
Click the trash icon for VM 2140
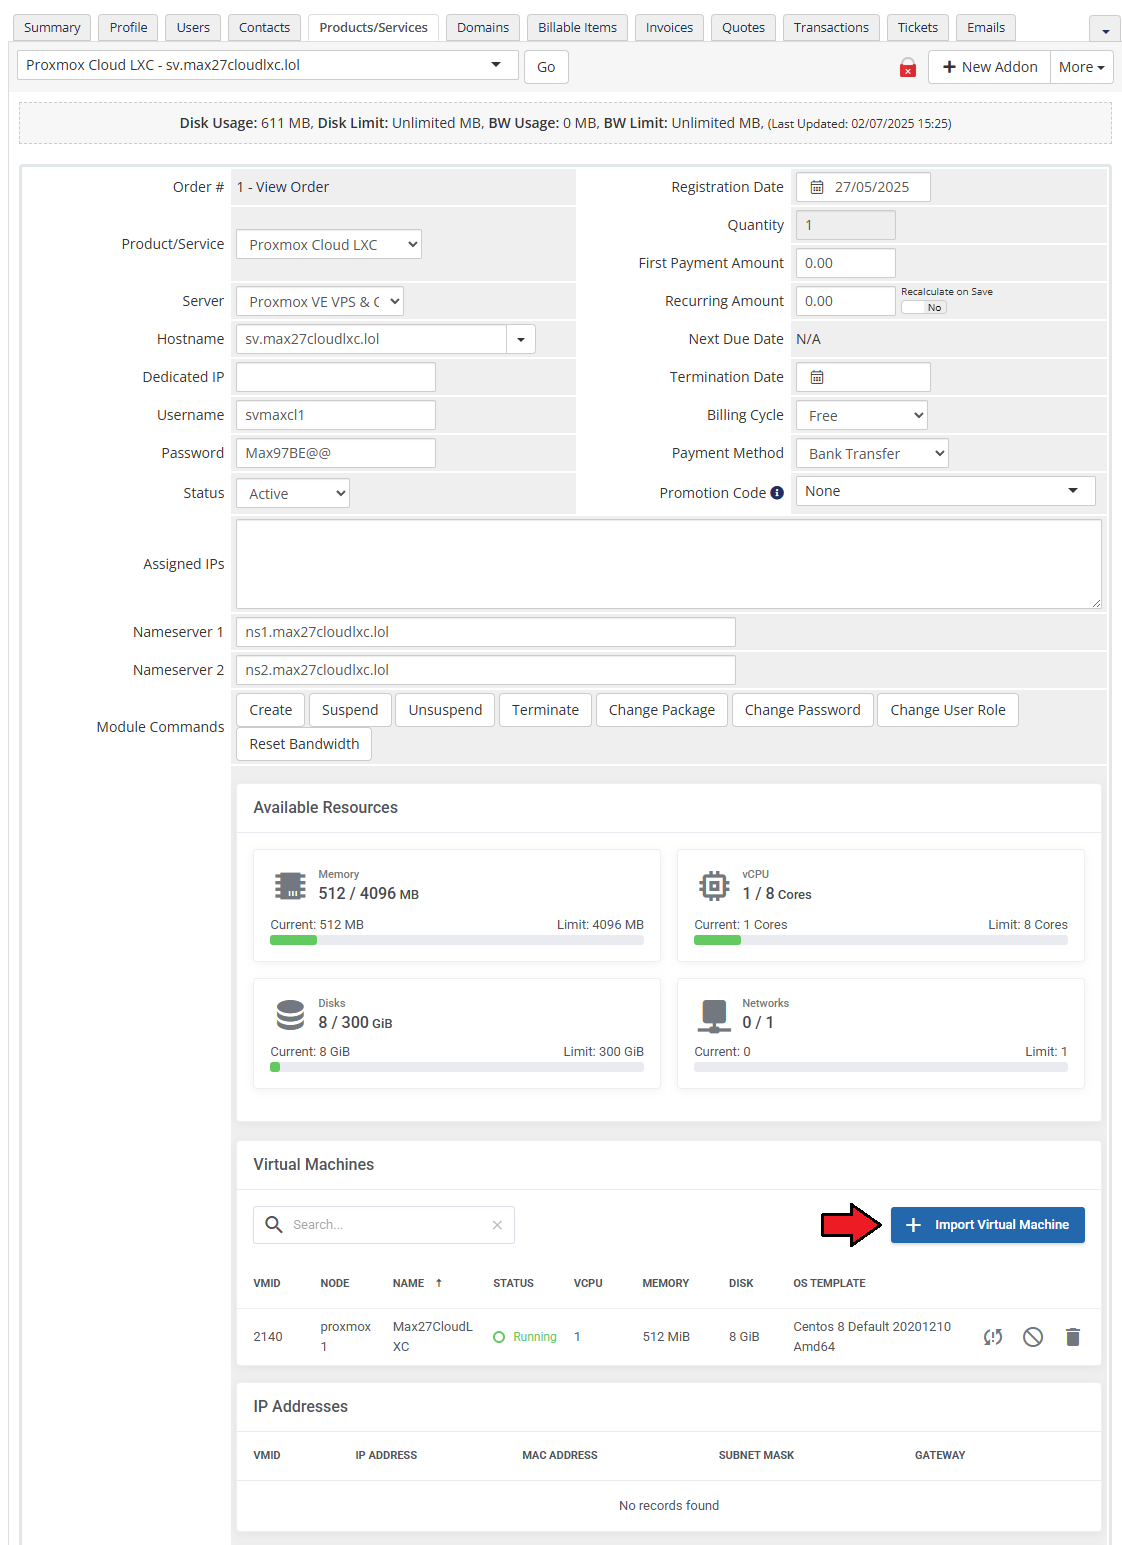pos(1073,1337)
